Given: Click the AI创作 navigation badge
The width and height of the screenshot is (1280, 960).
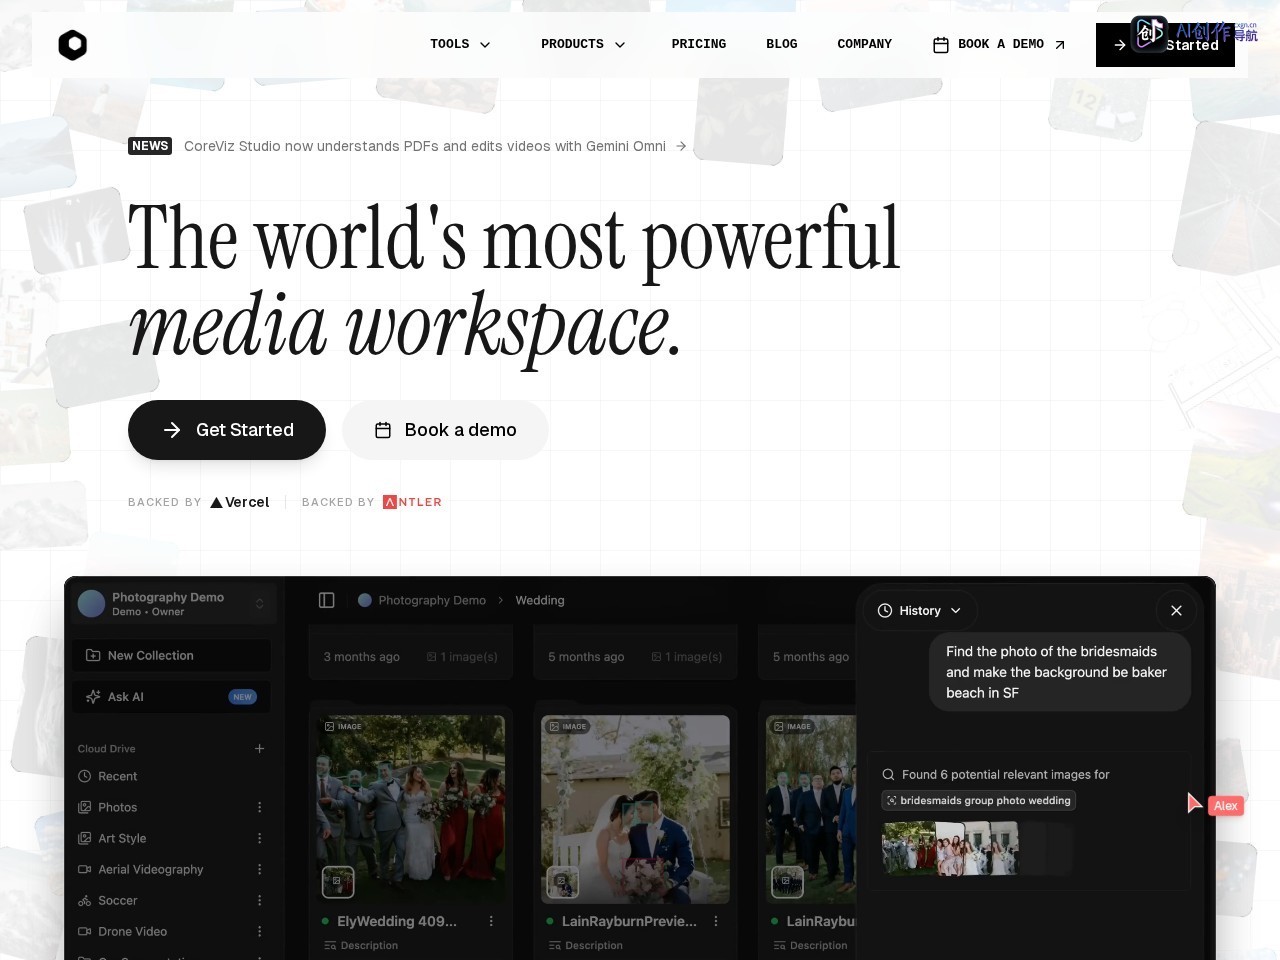Looking at the screenshot, I should [1194, 33].
